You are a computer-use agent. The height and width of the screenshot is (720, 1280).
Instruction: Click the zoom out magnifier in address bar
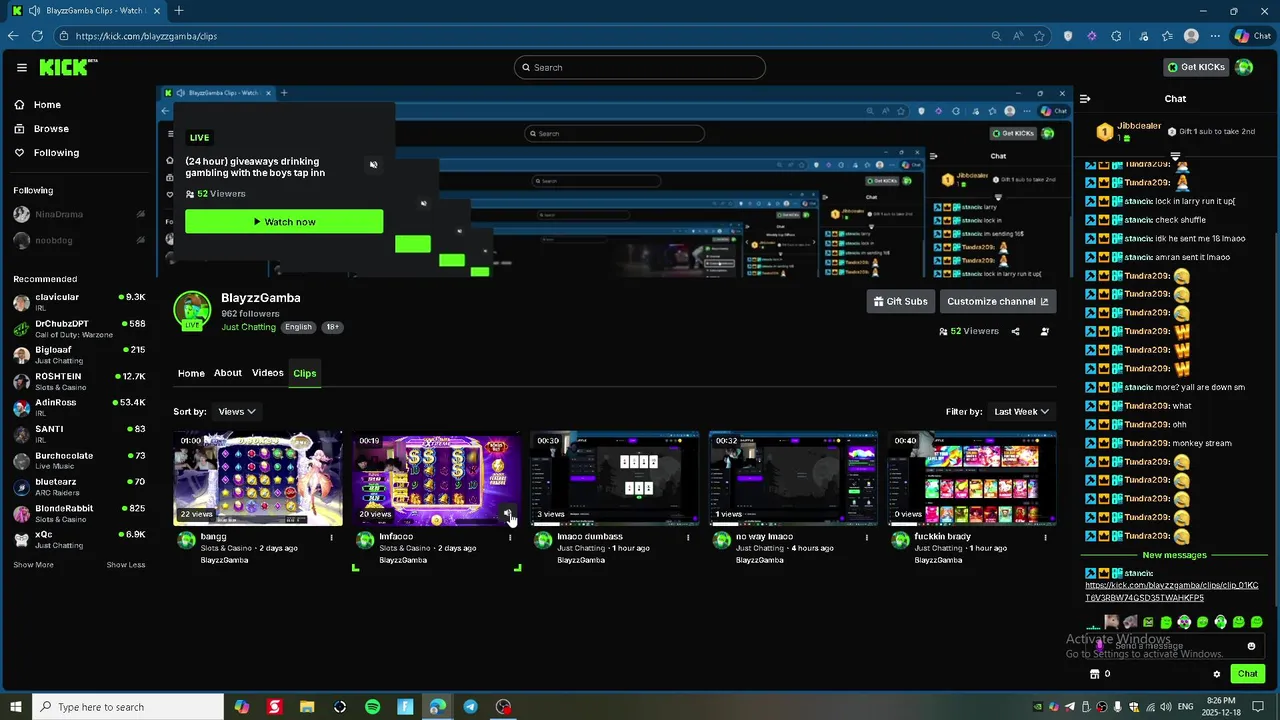[996, 36]
